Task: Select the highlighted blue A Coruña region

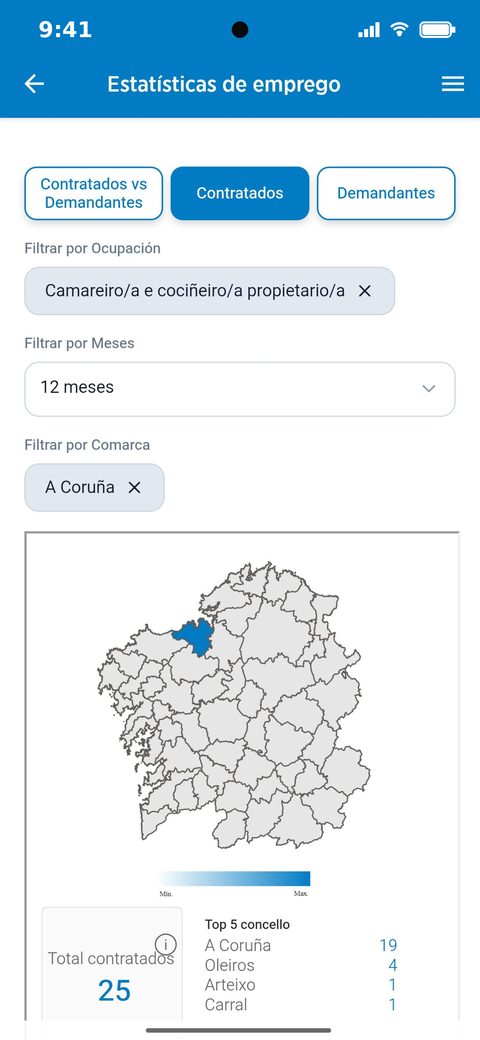Action: [193, 635]
